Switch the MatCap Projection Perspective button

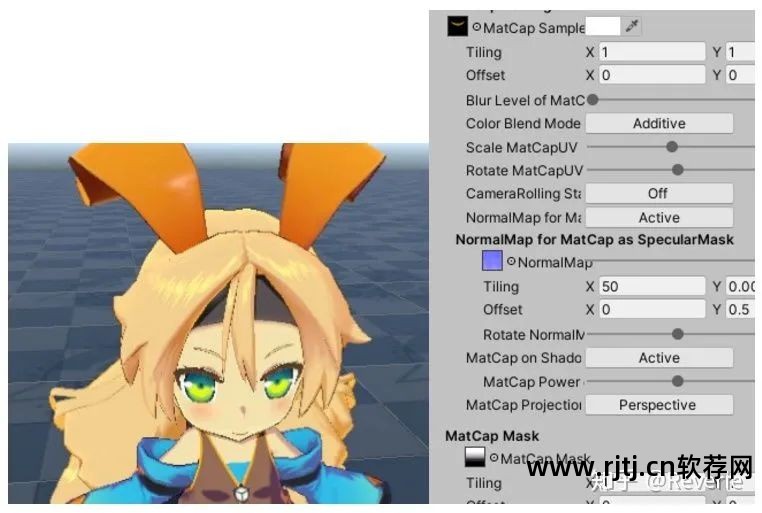click(x=658, y=405)
